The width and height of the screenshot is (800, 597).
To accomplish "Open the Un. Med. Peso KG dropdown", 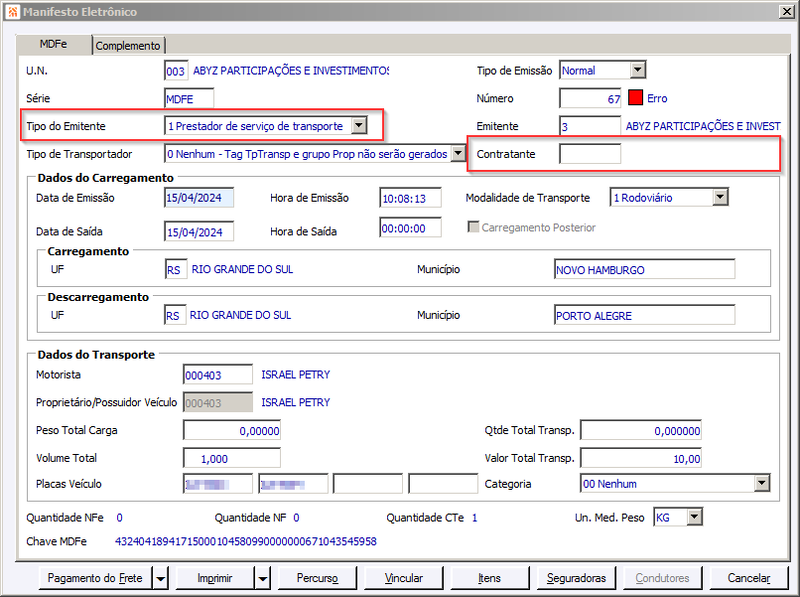I will (x=694, y=517).
